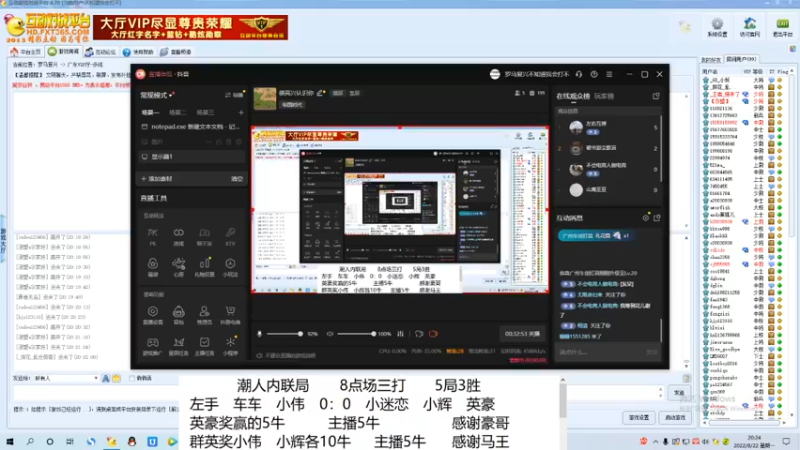
Task: Click the 添加素材 add source button
Action: tap(157, 179)
